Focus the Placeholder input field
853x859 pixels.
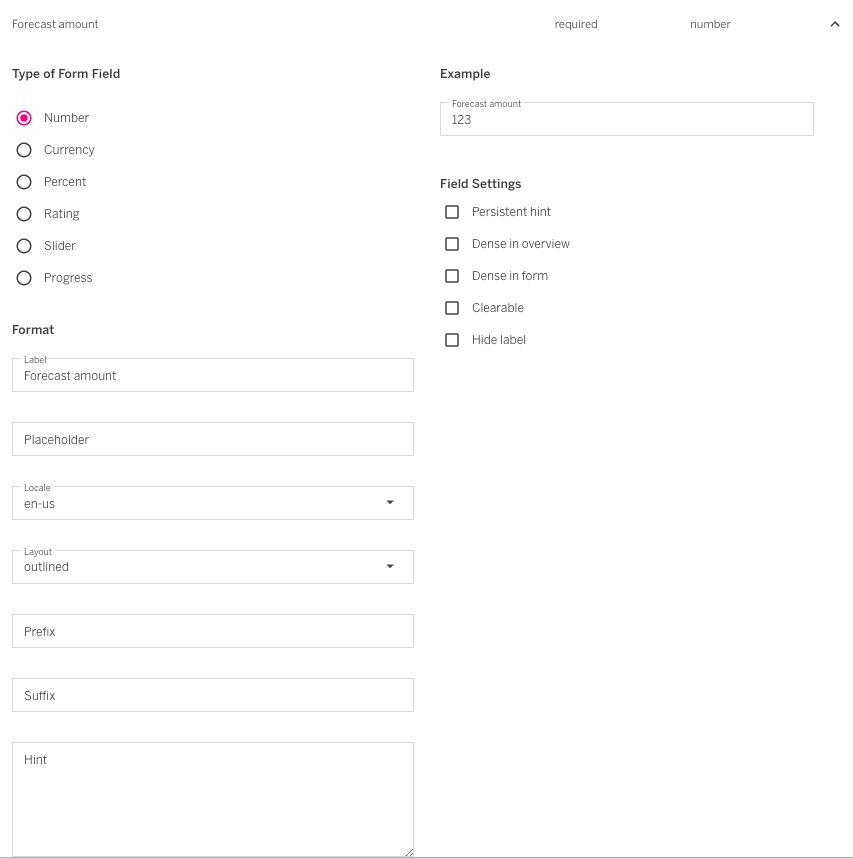(x=212, y=440)
